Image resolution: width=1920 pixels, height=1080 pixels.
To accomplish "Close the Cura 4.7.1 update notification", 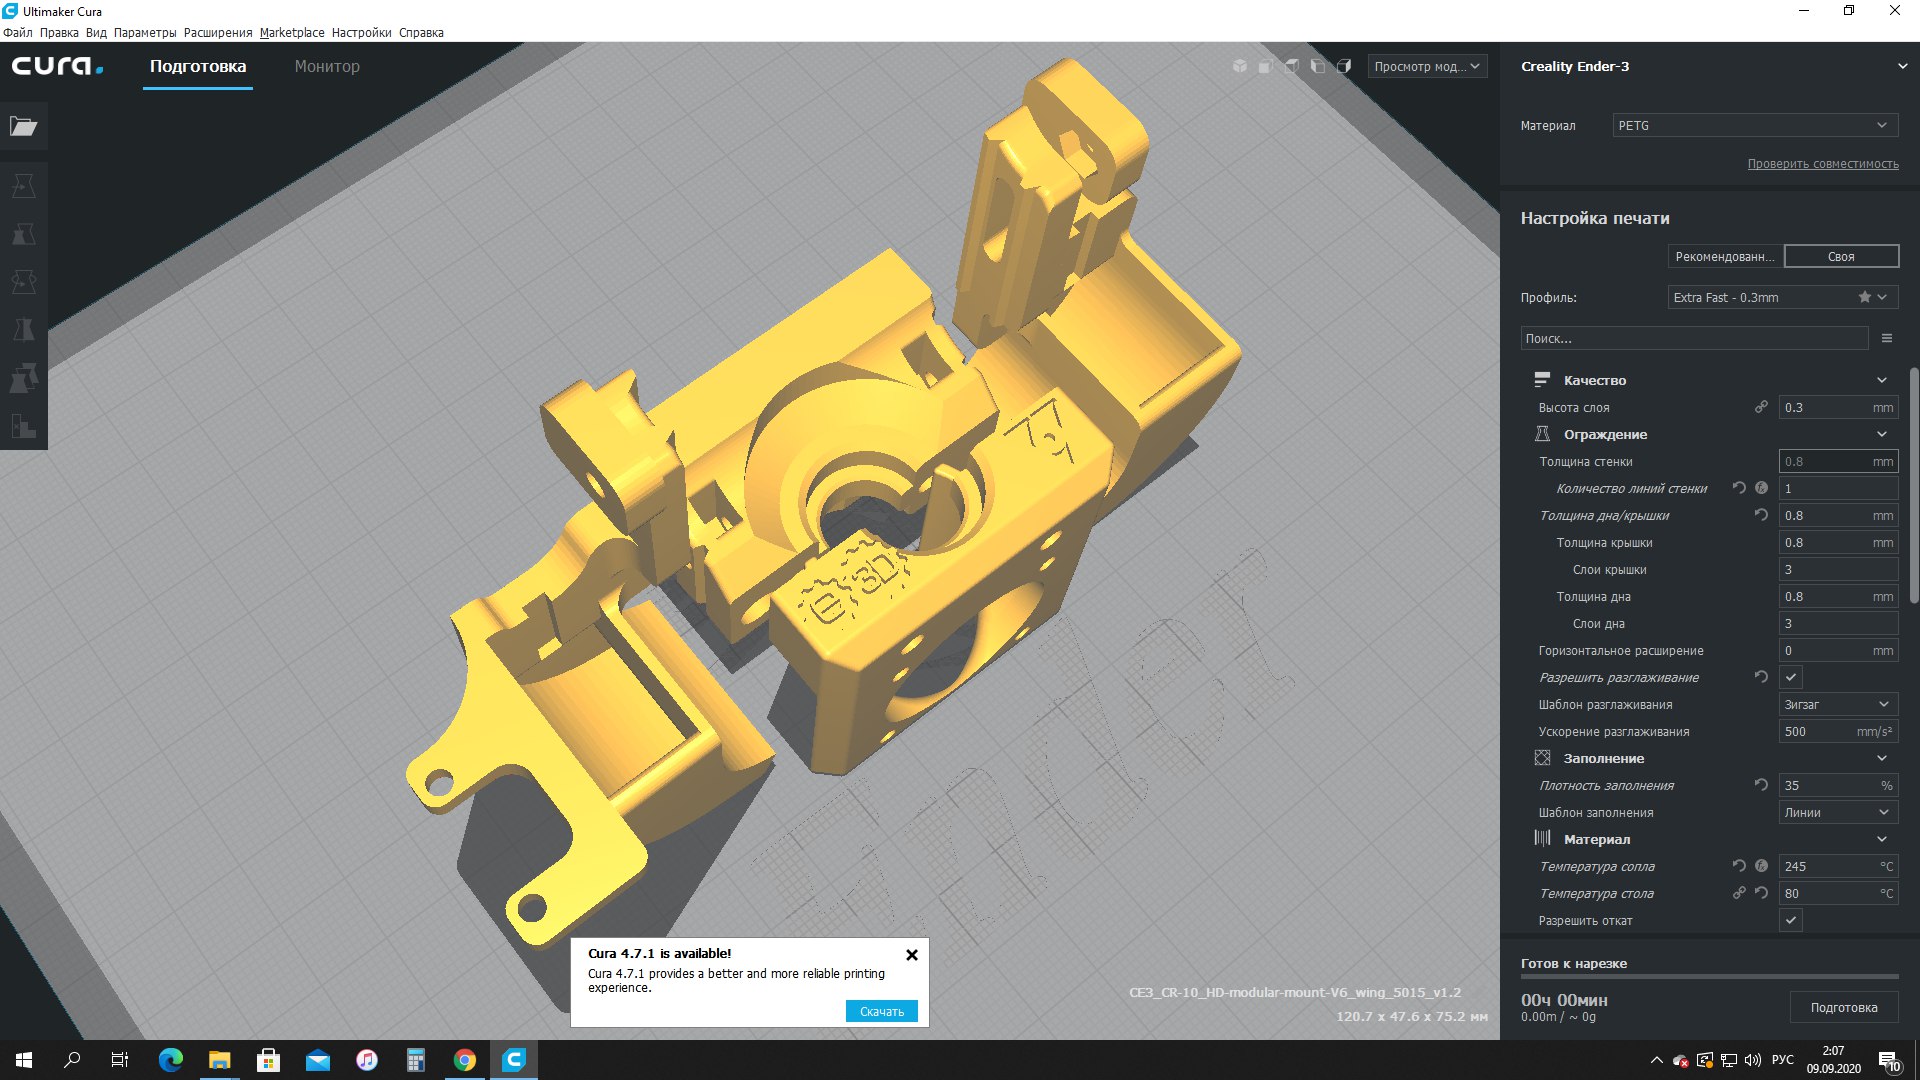I will click(x=911, y=955).
